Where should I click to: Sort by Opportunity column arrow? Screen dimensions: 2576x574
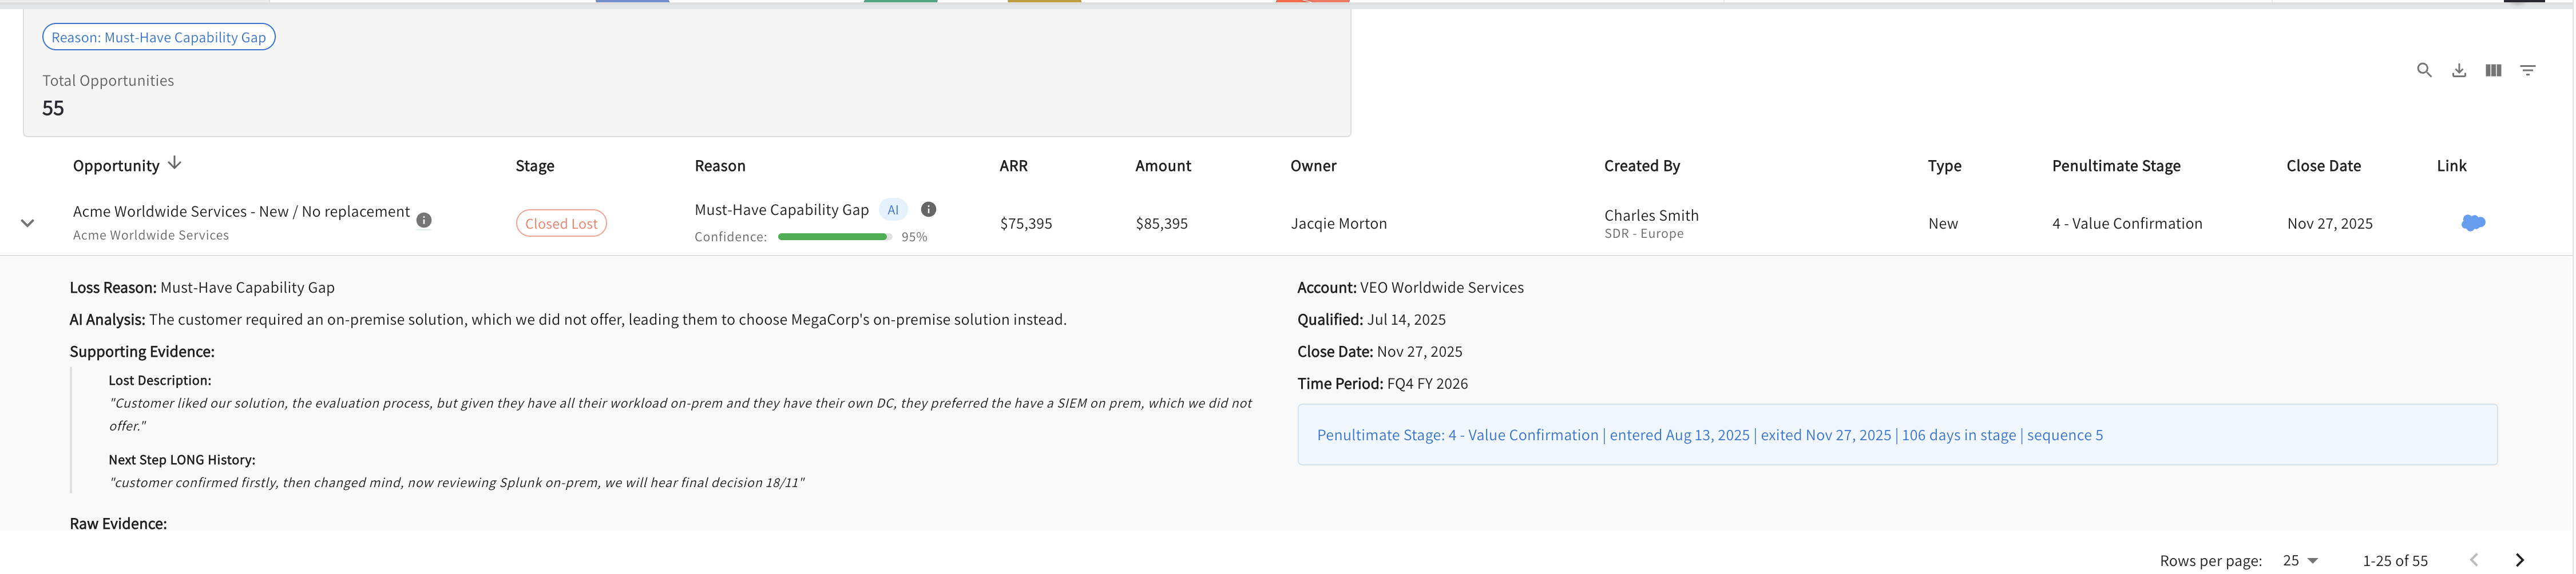tap(174, 163)
